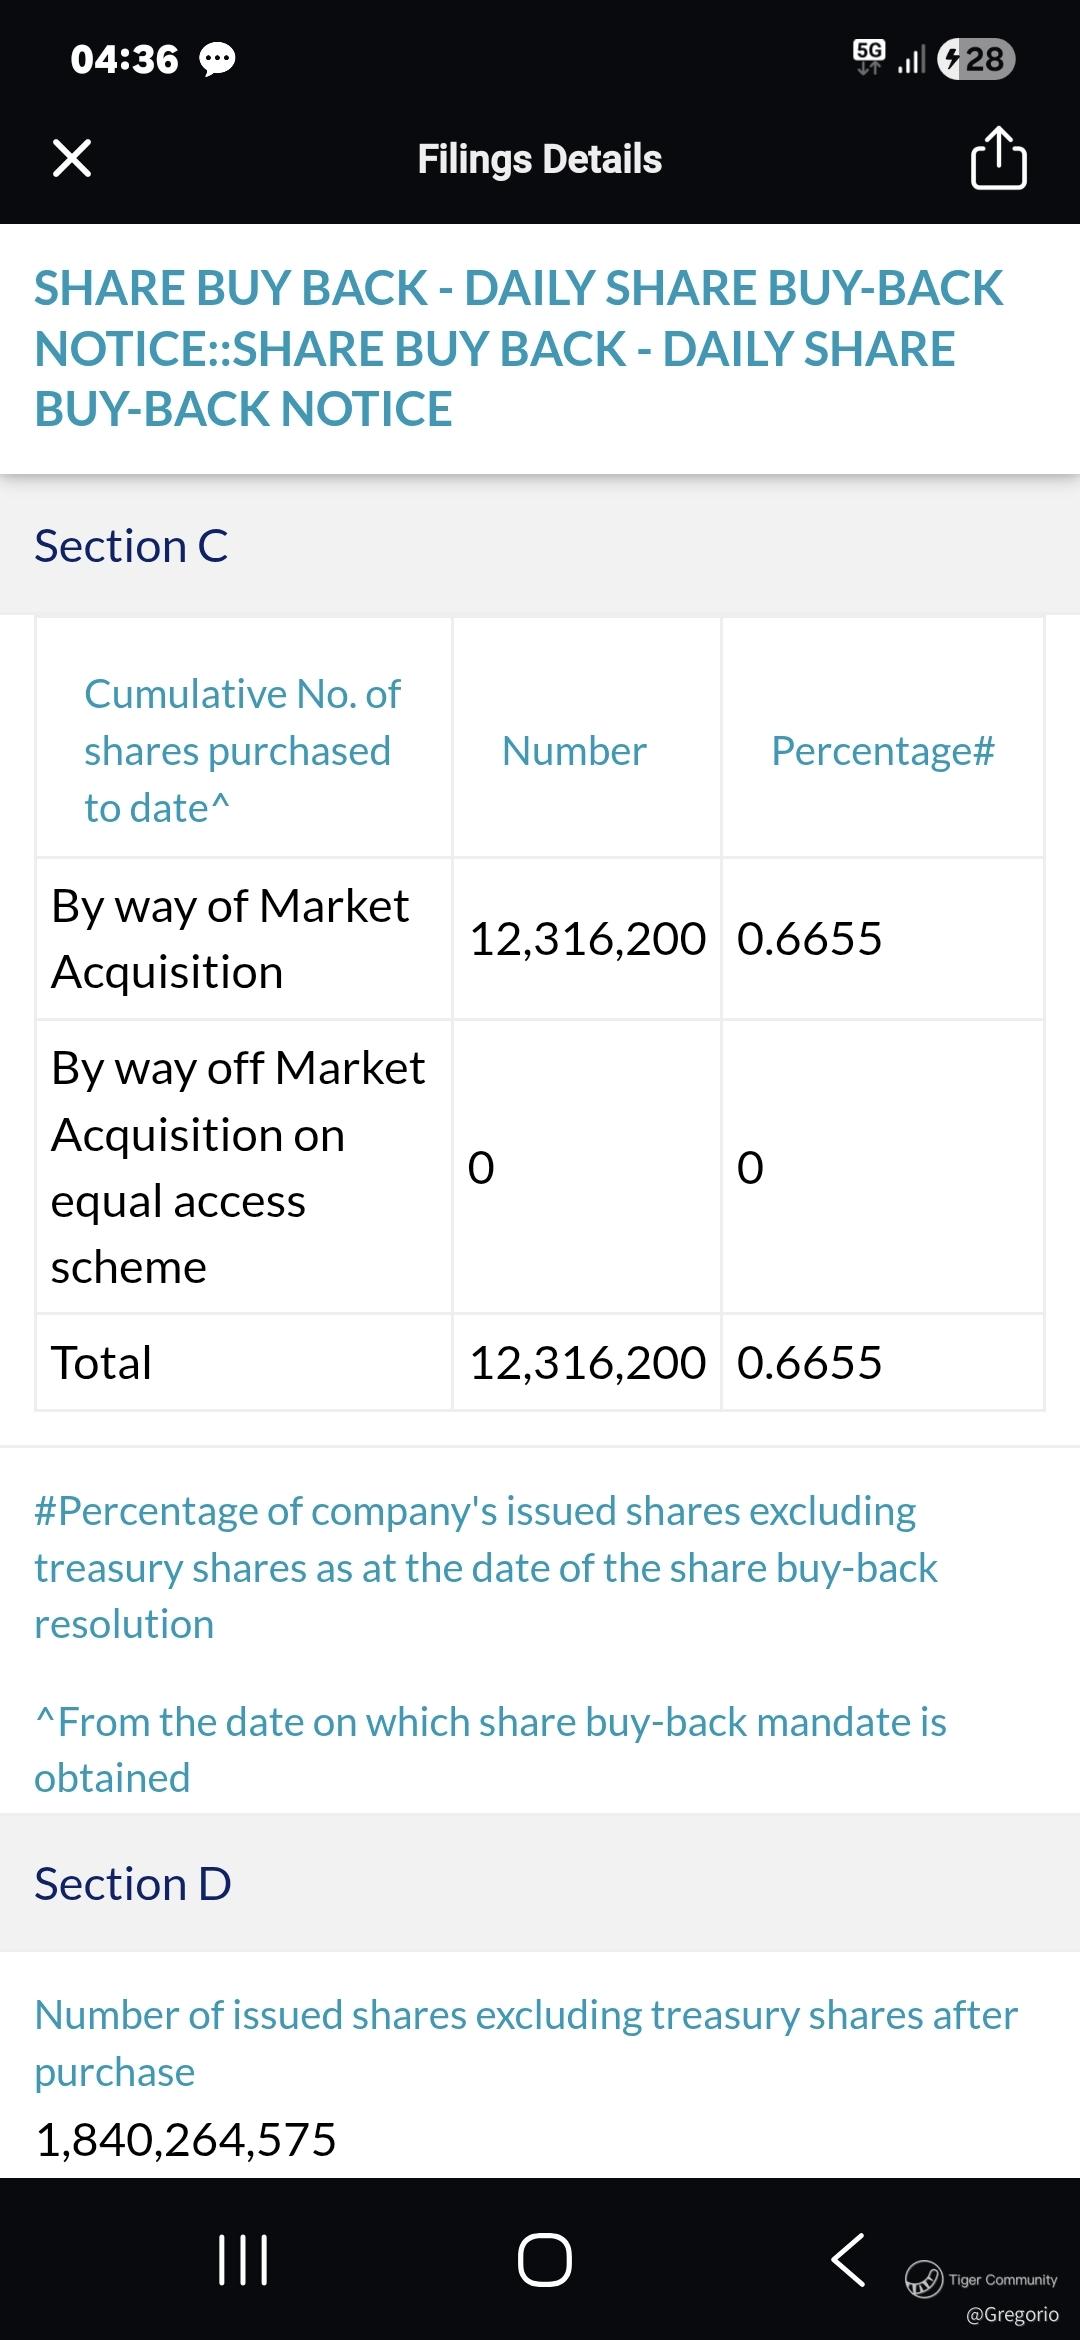Tap the signal strength bars icon
The image size is (1080, 2340).
click(911, 60)
